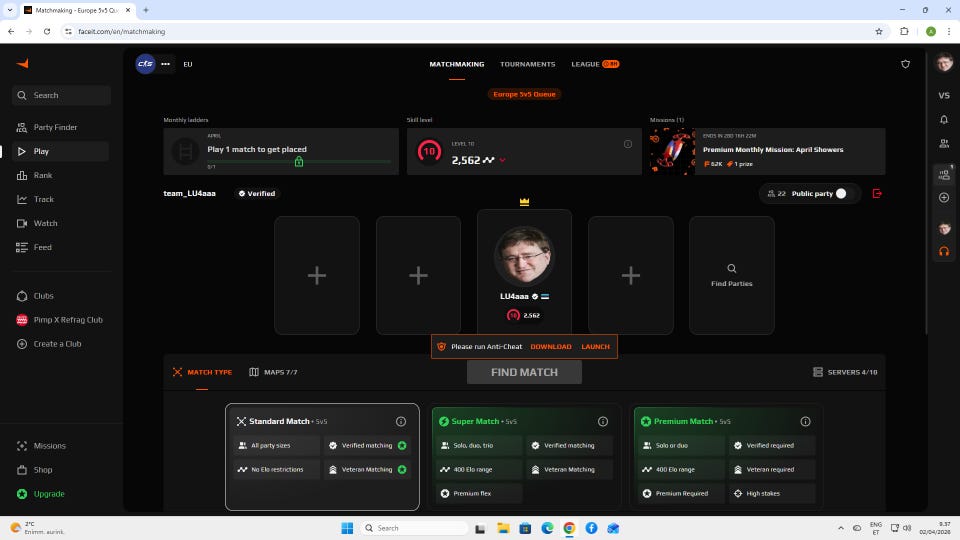The height and width of the screenshot is (540, 960).
Task: Show Super Match info
Action: coord(603,421)
